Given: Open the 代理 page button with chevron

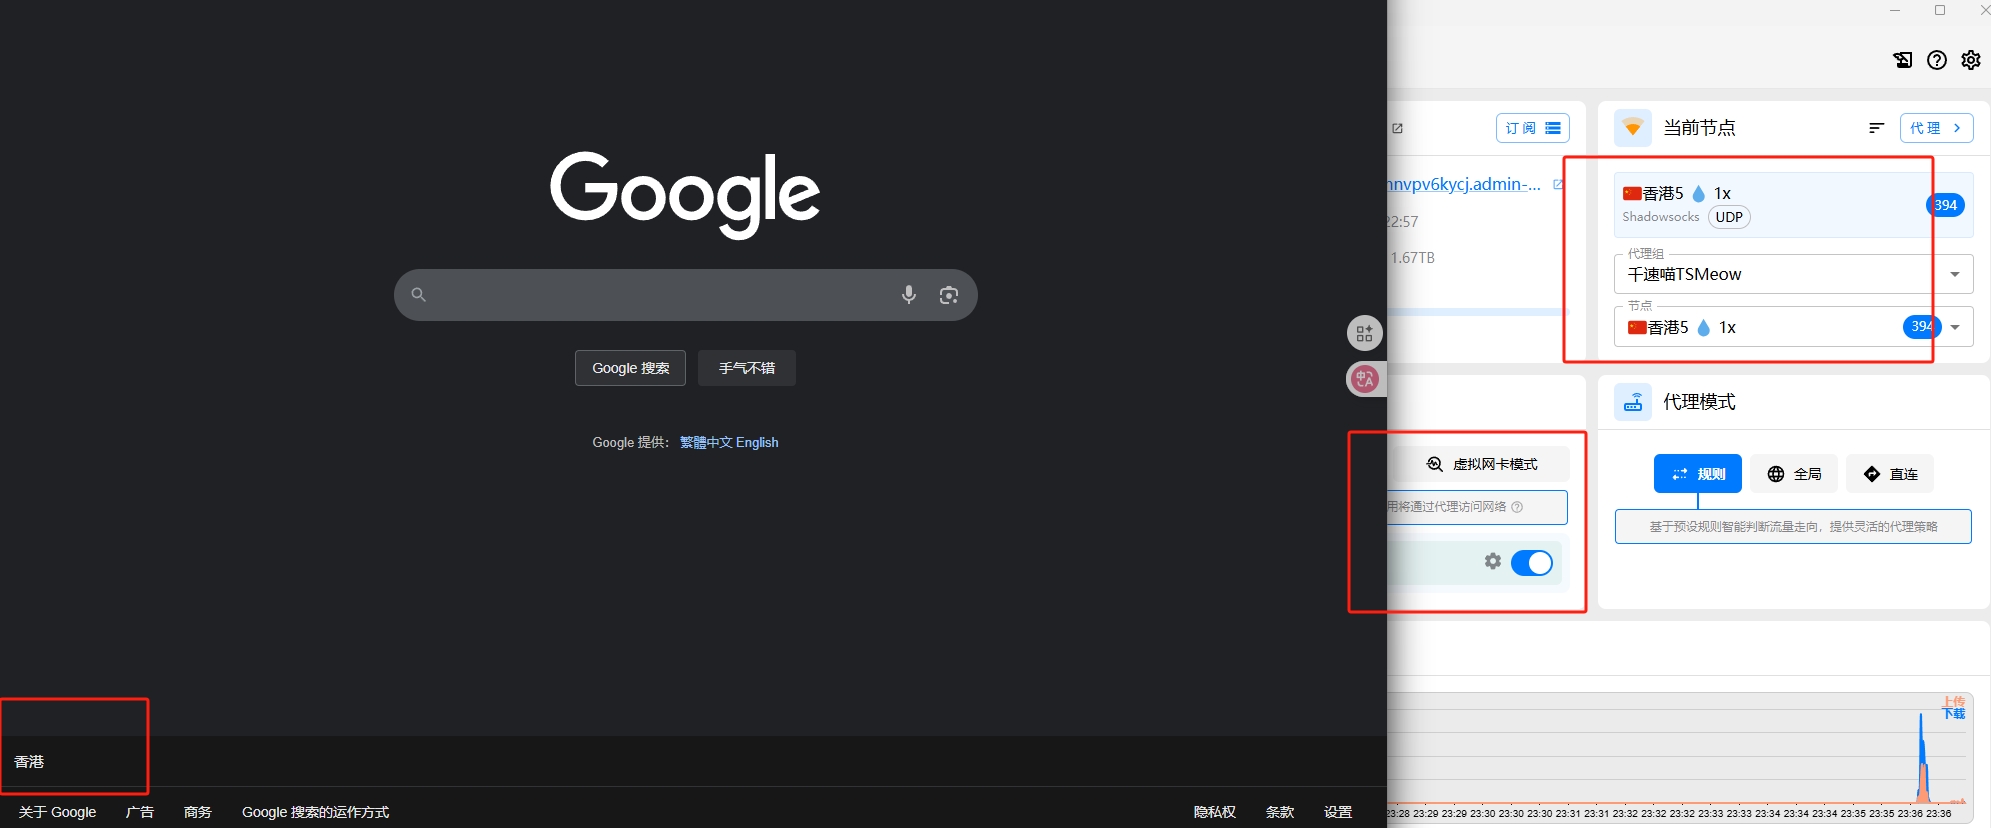Looking at the screenshot, I should click(1936, 128).
